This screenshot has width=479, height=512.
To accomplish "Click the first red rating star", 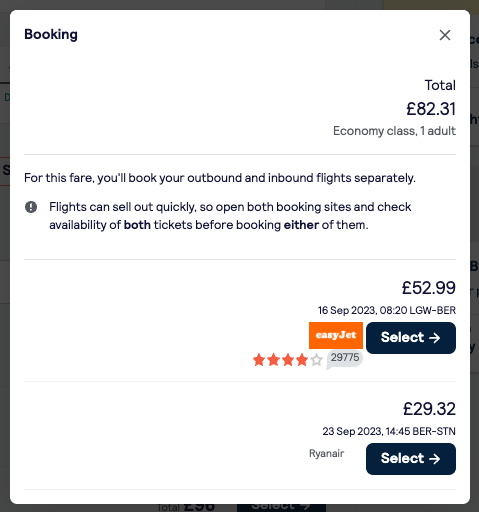I will (259, 360).
